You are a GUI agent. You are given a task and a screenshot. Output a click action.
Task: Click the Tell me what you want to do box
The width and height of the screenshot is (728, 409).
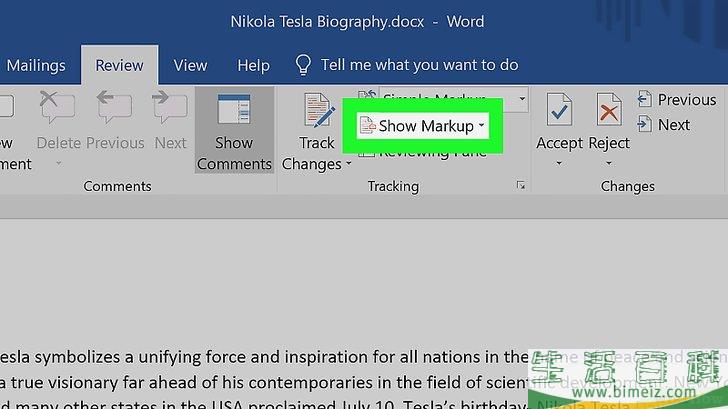(x=419, y=65)
